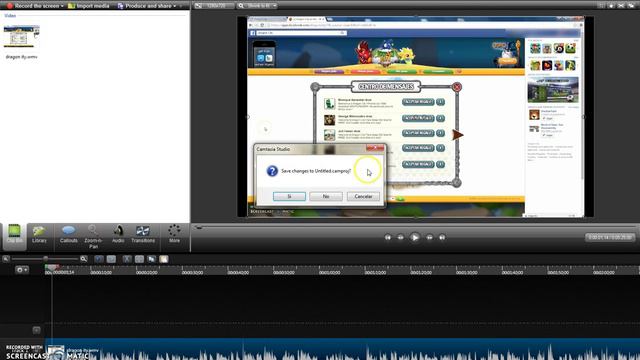
Task: Open the timeline track options gear dropdown
Action: (x=22, y=270)
